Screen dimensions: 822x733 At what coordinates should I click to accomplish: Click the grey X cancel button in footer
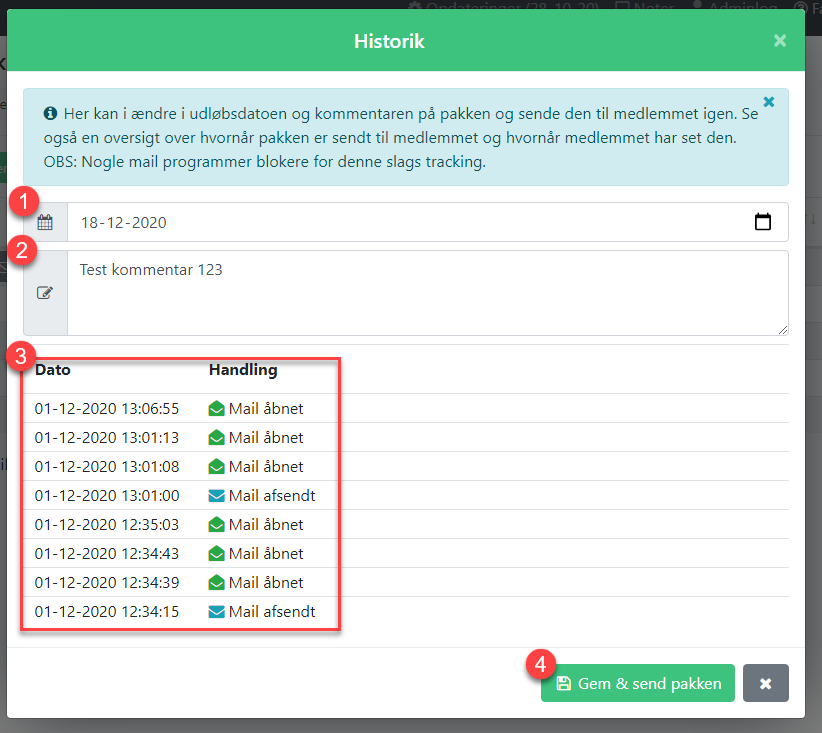(765, 683)
